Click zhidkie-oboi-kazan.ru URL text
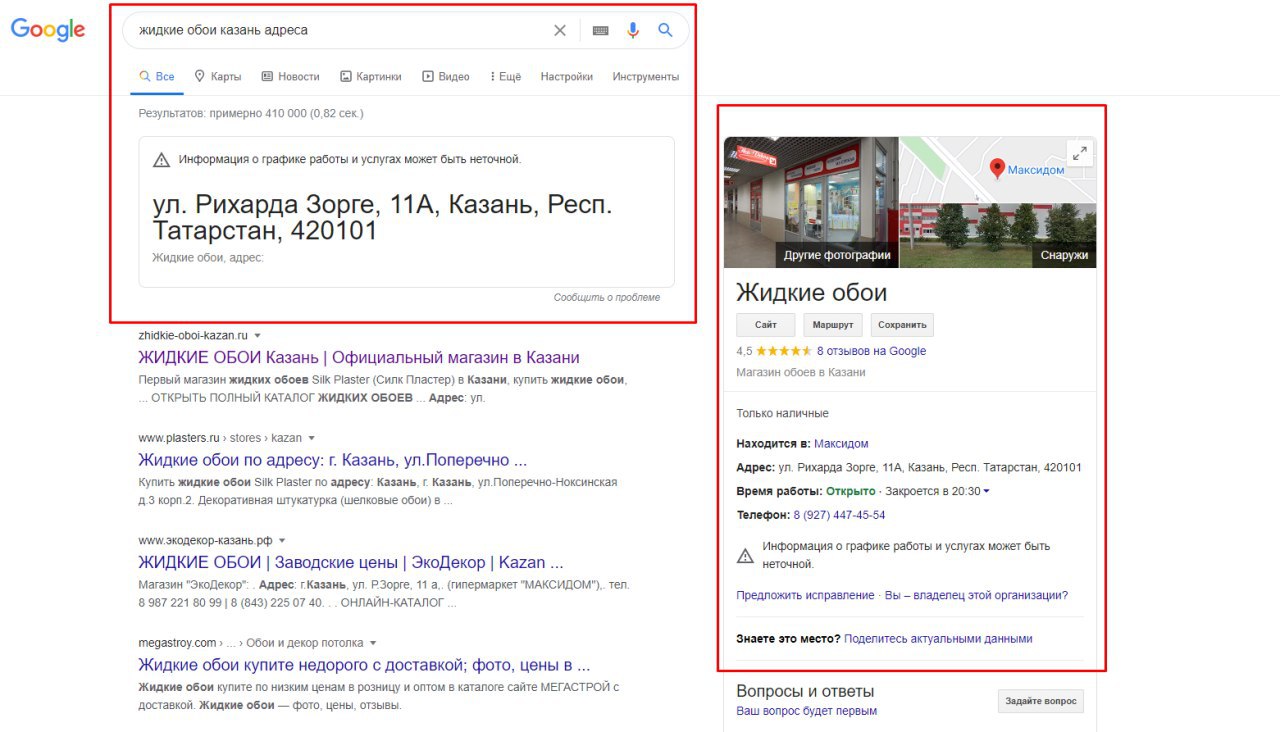Screen dimensions: 1280x732 [193, 336]
